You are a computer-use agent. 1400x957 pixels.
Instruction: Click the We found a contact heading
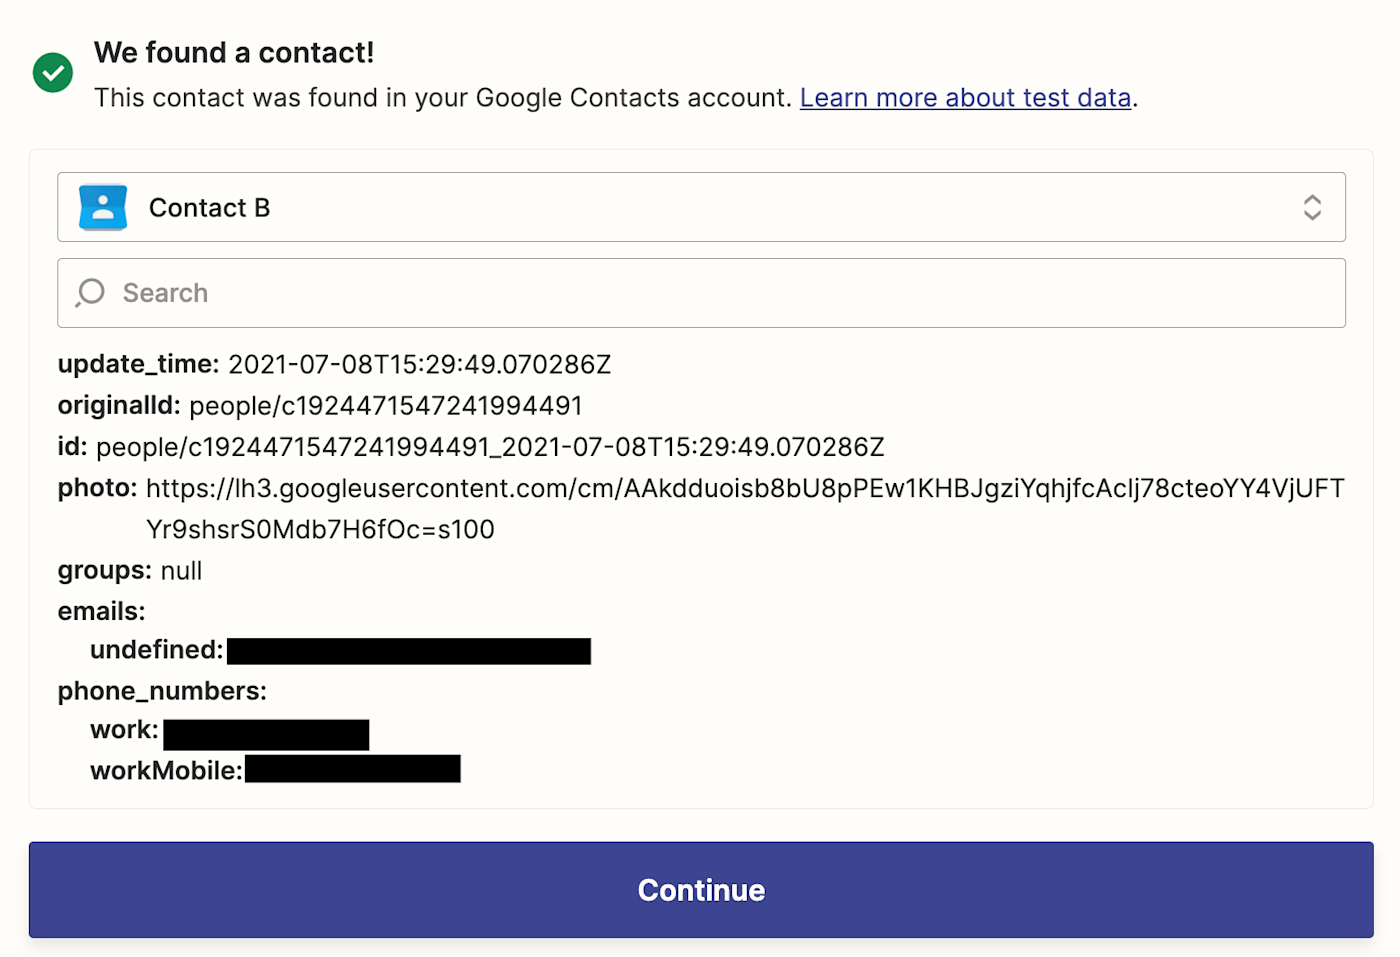(x=234, y=53)
